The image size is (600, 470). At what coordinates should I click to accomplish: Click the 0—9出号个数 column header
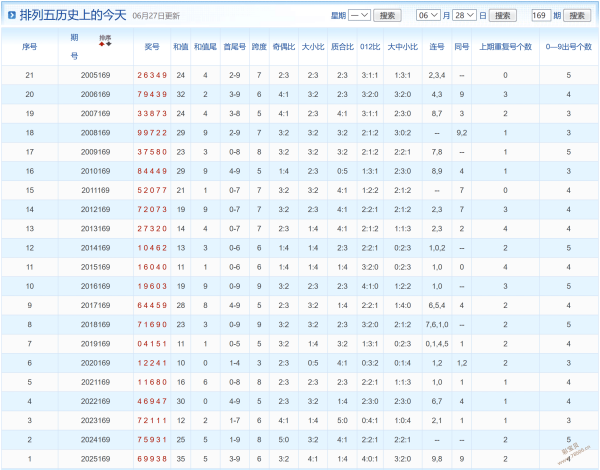(x=569, y=47)
